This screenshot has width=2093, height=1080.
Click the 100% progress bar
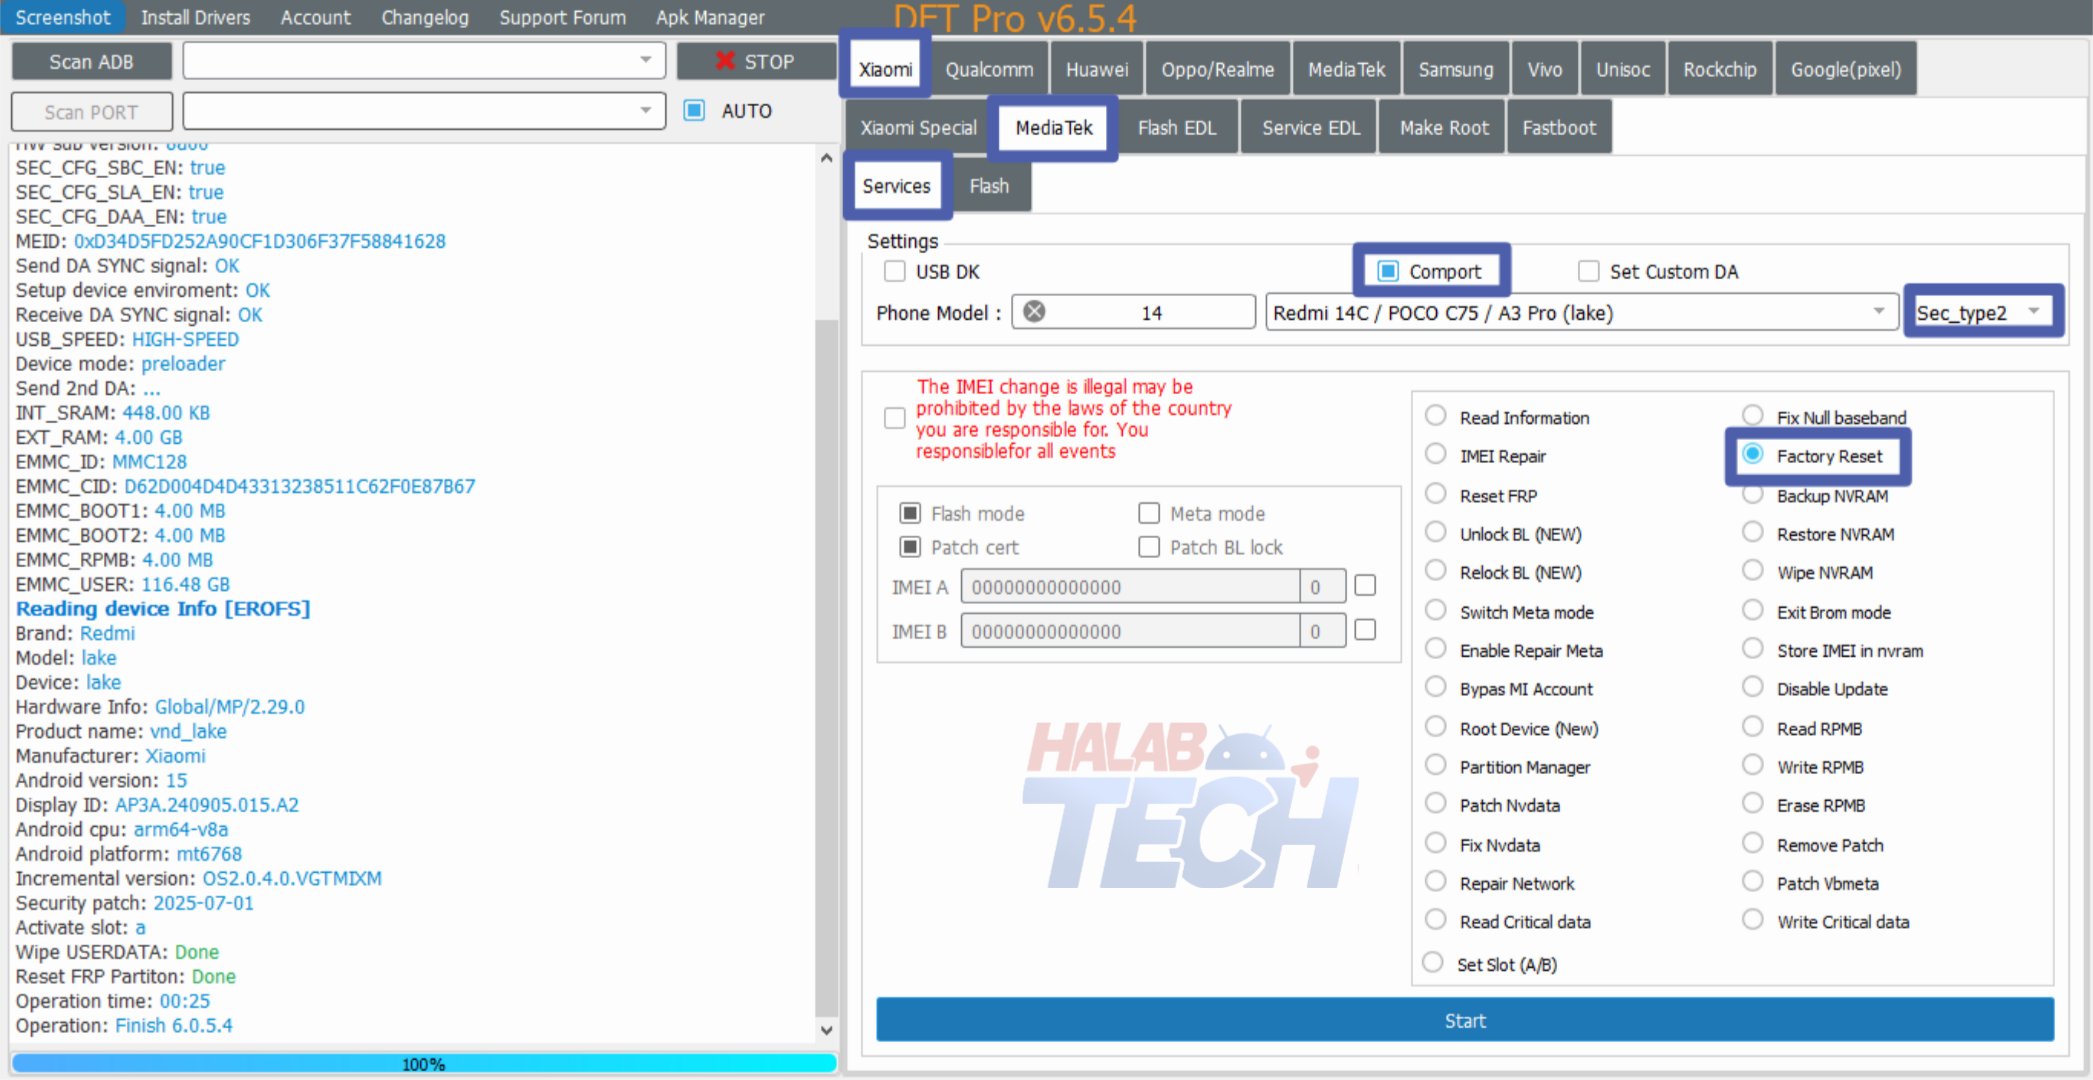(x=424, y=1064)
